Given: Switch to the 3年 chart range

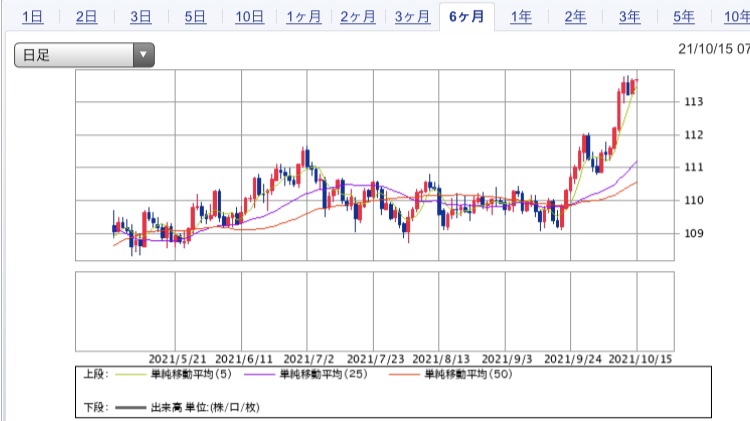Looking at the screenshot, I should [629, 17].
